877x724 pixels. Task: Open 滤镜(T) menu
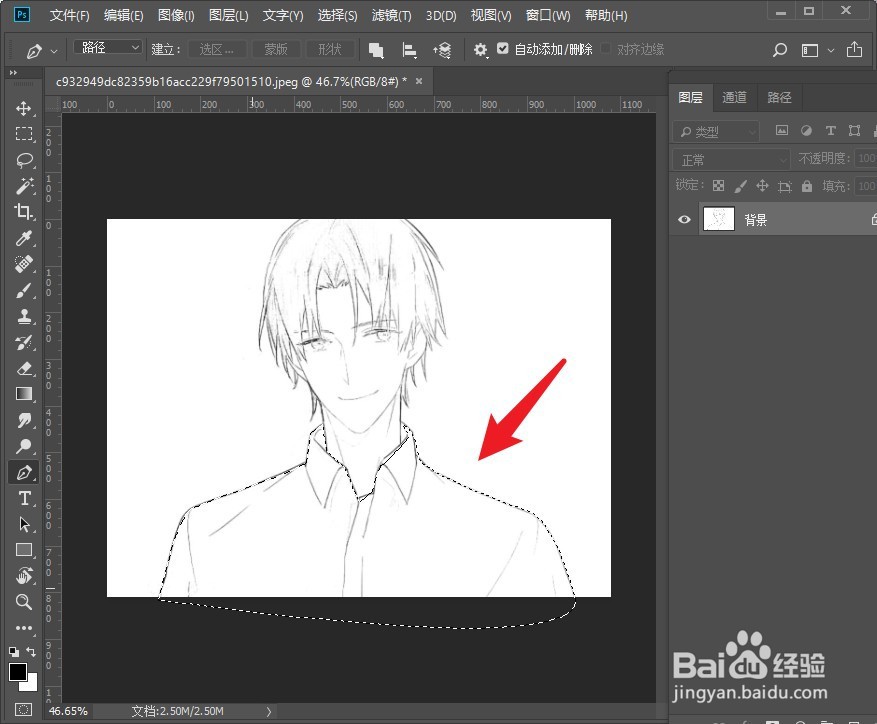point(392,15)
